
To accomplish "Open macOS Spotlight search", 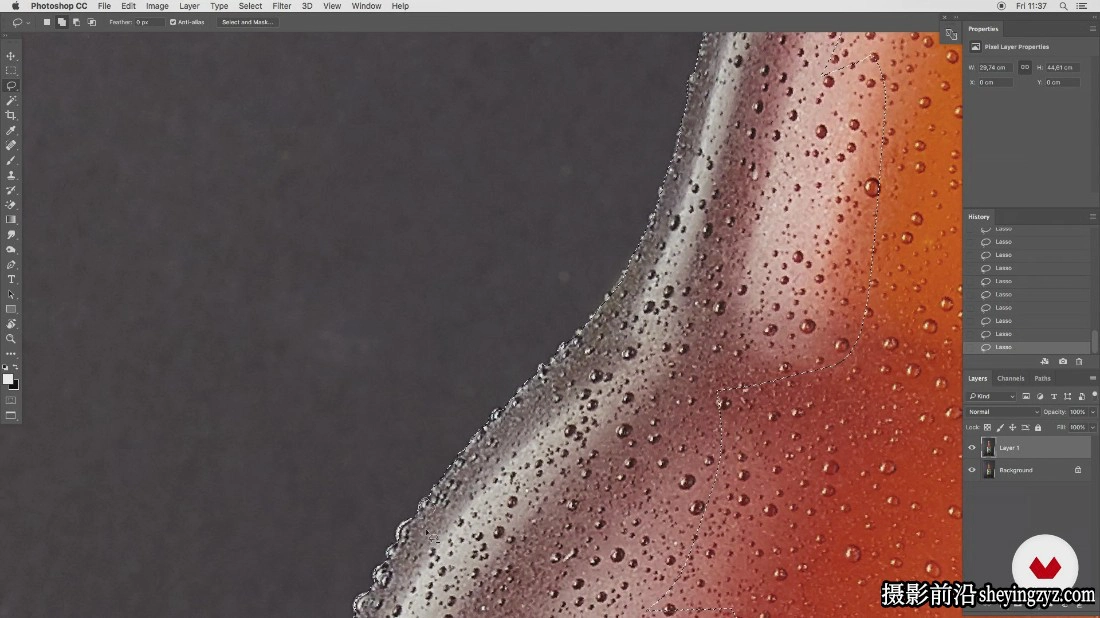I will 1064,6.
